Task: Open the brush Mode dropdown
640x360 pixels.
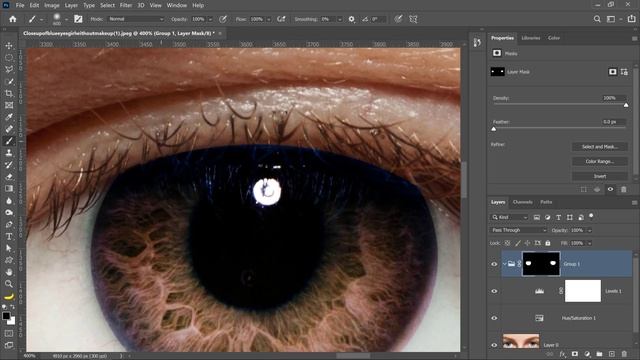Action: 136,19
